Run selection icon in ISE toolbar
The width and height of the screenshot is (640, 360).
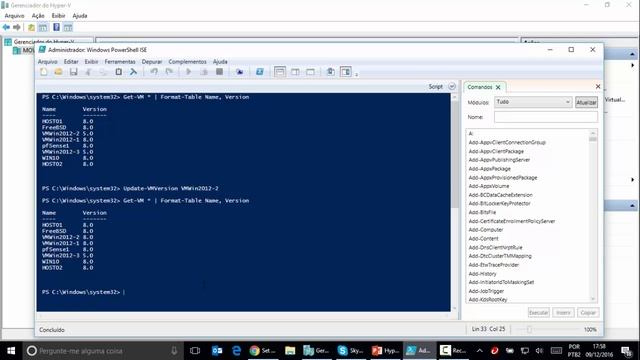[204, 72]
